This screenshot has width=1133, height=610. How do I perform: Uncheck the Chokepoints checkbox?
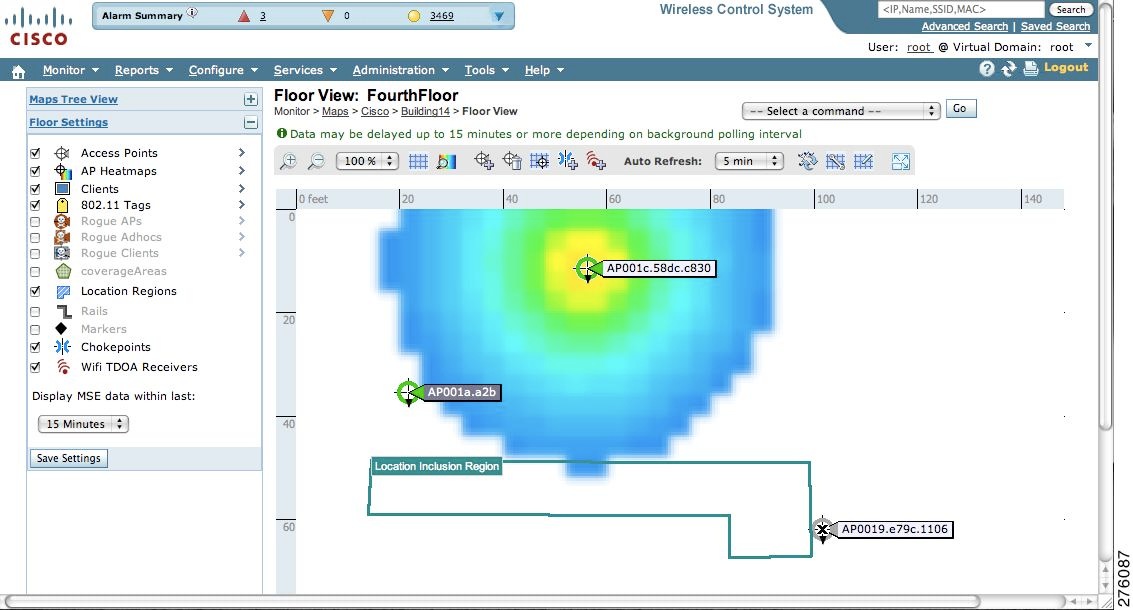(x=35, y=347)
